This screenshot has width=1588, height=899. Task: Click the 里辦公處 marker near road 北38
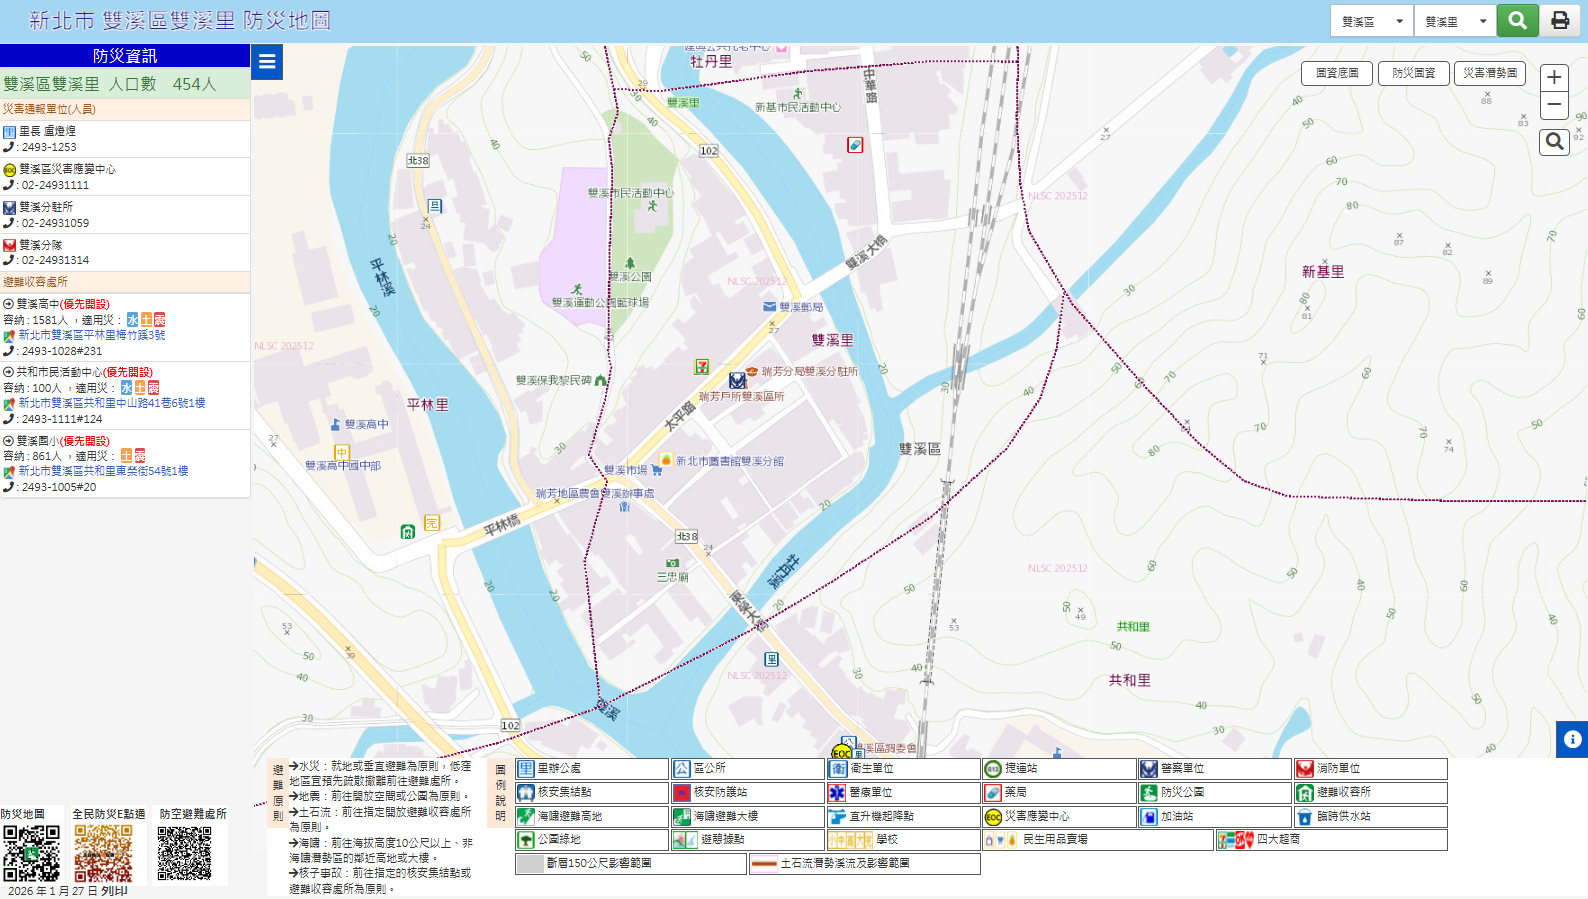(x=435, y=206)
